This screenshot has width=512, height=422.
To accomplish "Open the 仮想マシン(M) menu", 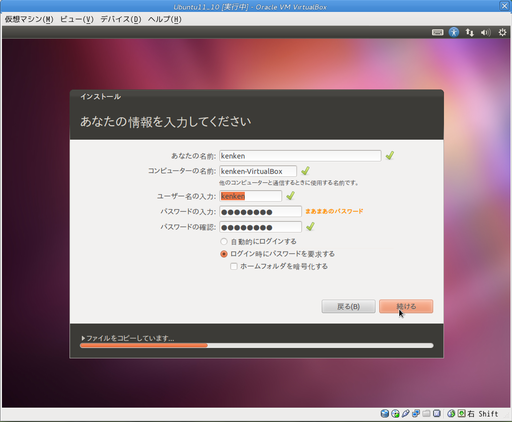I will tap(29, 19).
